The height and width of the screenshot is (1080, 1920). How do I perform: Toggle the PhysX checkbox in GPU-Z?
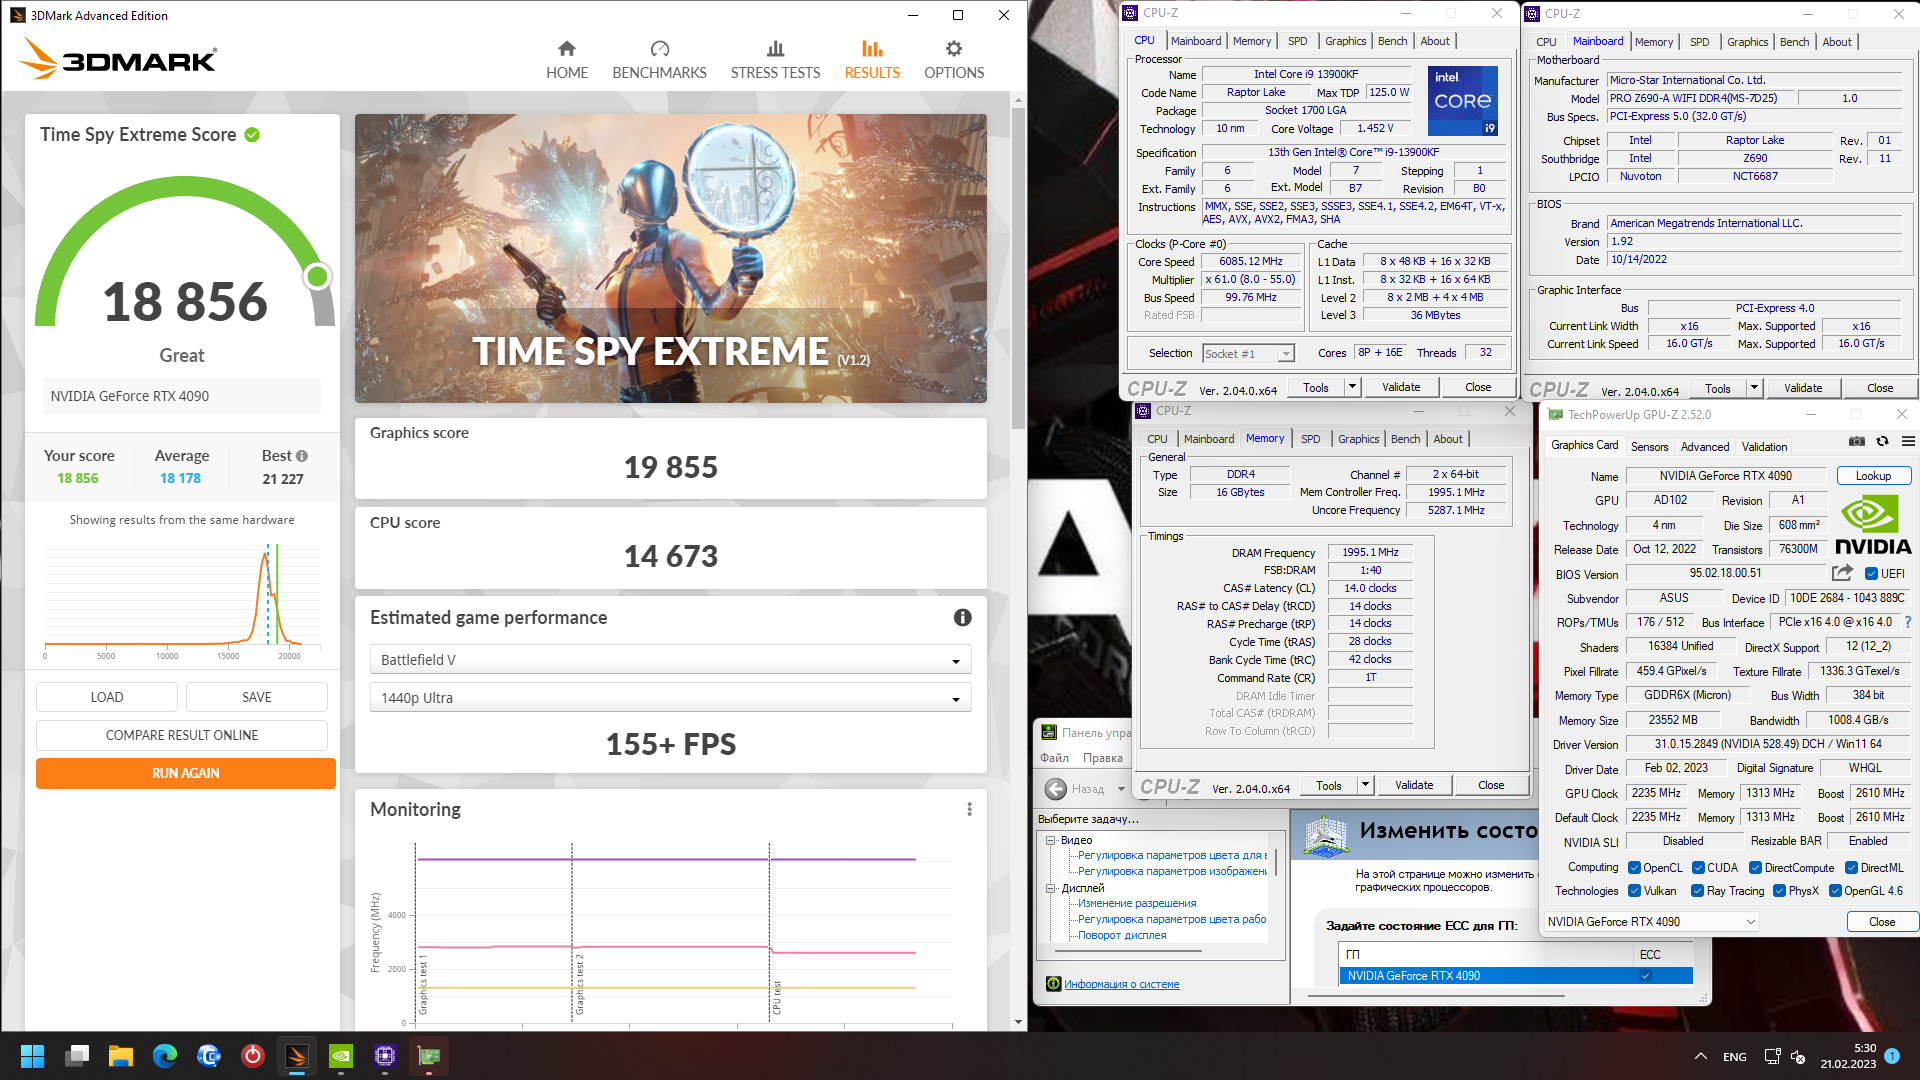point(1779,891)
